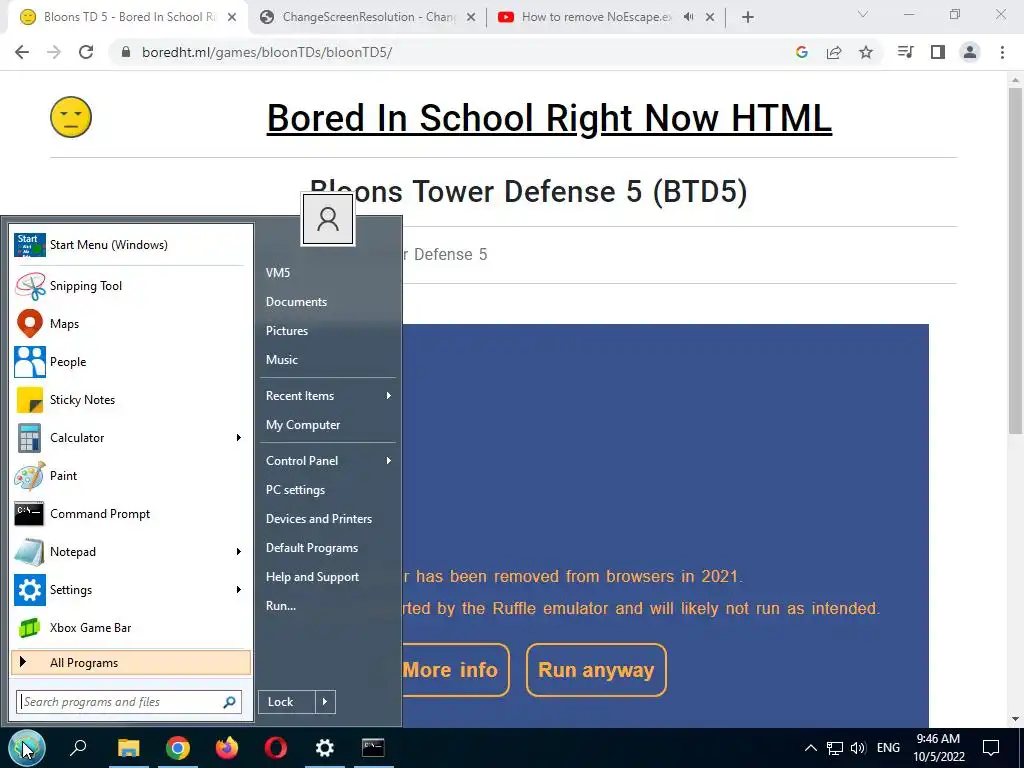Click the Chrome back arrow
The image size is (1024, 768).
tap(22, 52)
